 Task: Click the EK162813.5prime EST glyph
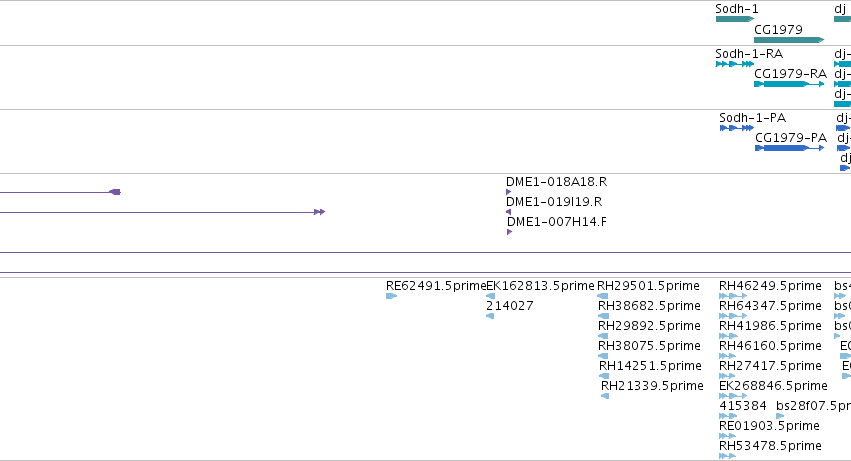coord(490,296)
